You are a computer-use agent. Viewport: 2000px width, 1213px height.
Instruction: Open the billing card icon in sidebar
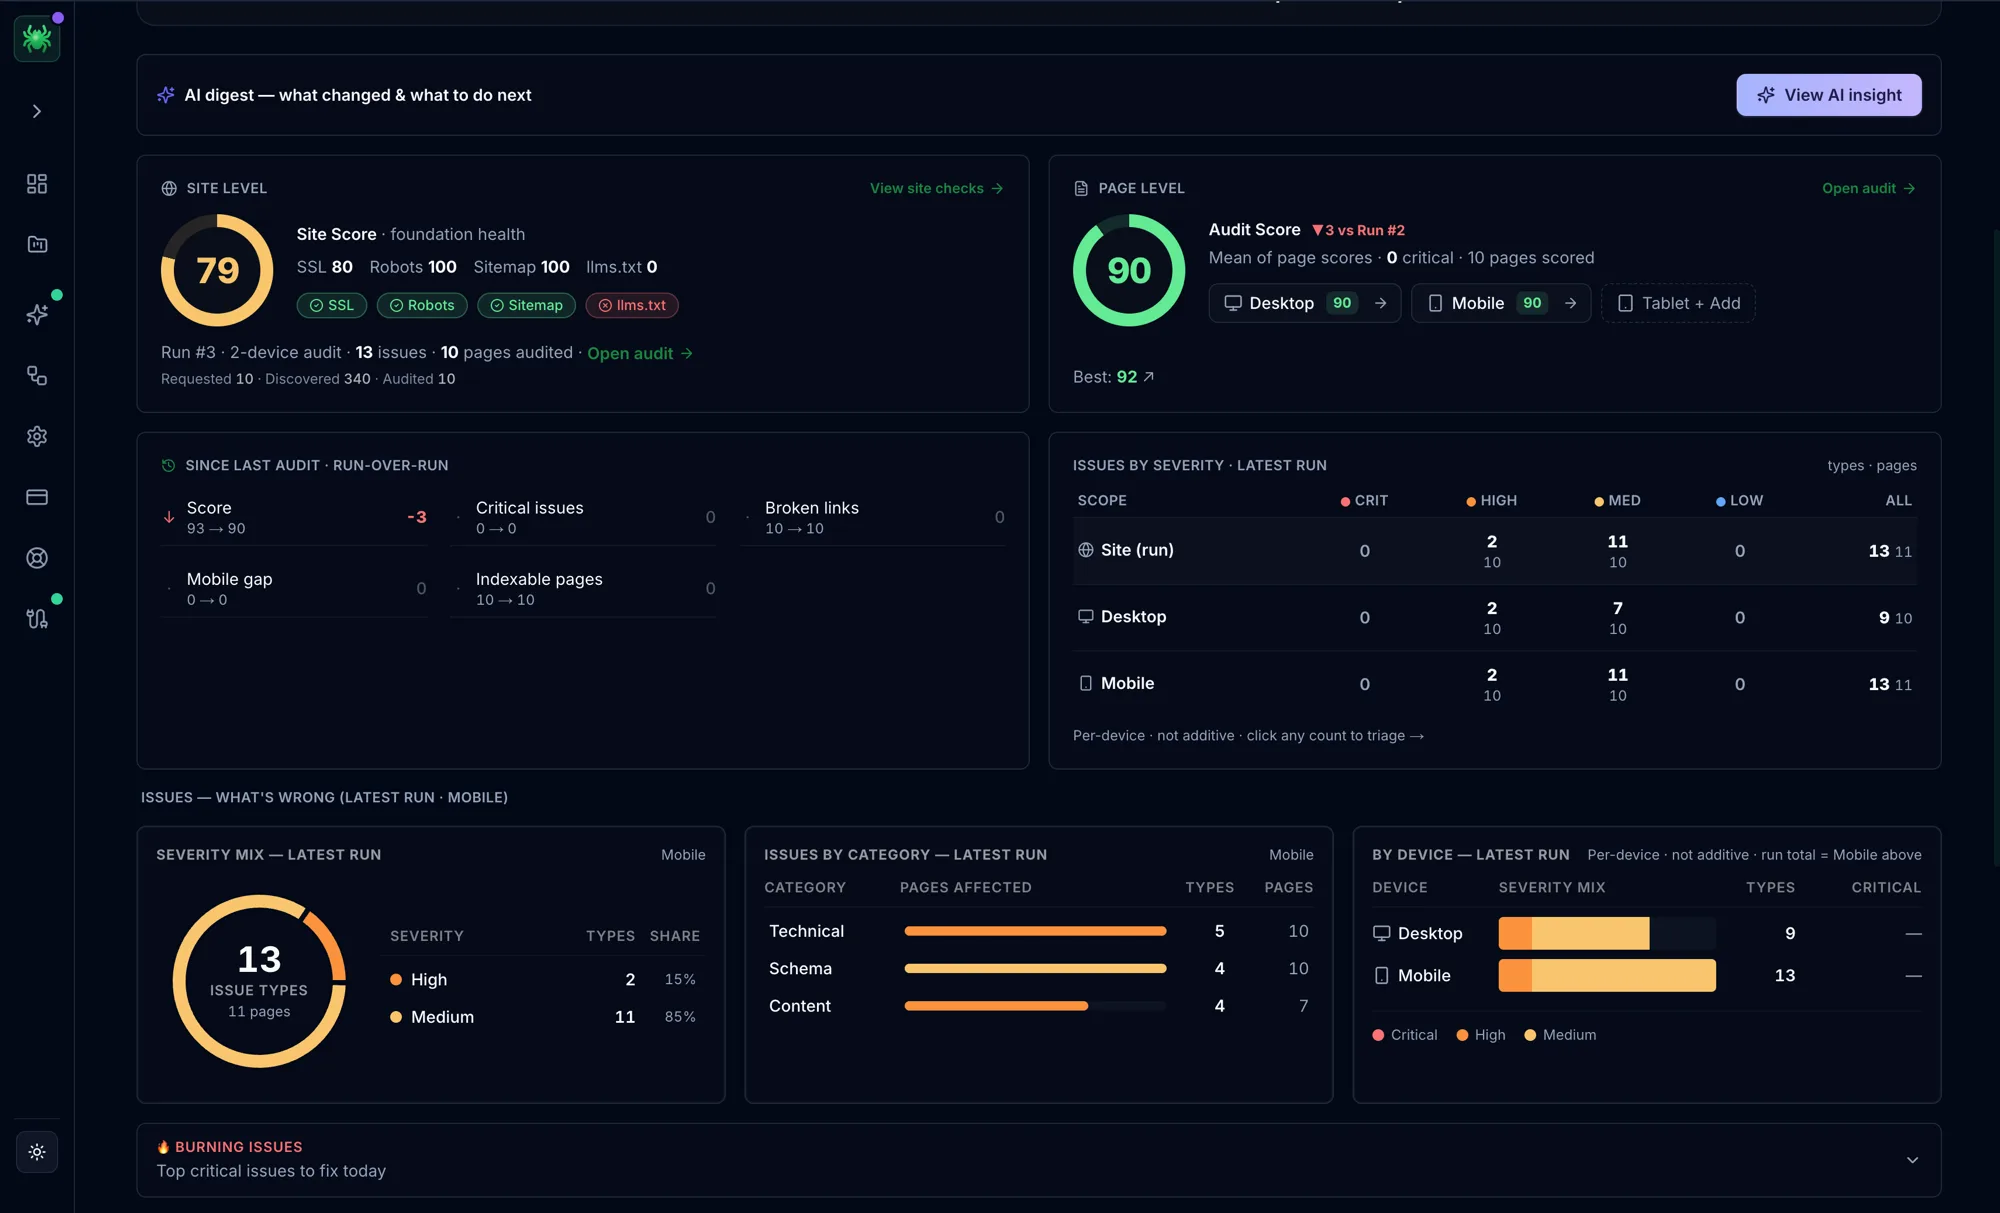[x=37, y=497]
